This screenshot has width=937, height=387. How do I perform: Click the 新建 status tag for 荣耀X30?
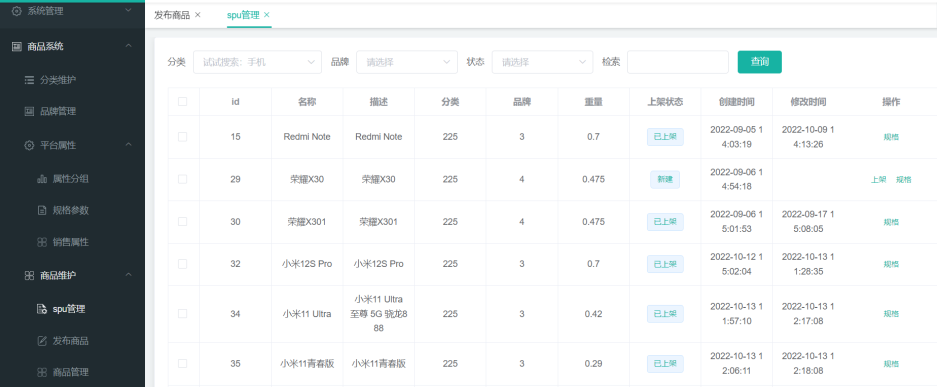click(x=665, y=179)
